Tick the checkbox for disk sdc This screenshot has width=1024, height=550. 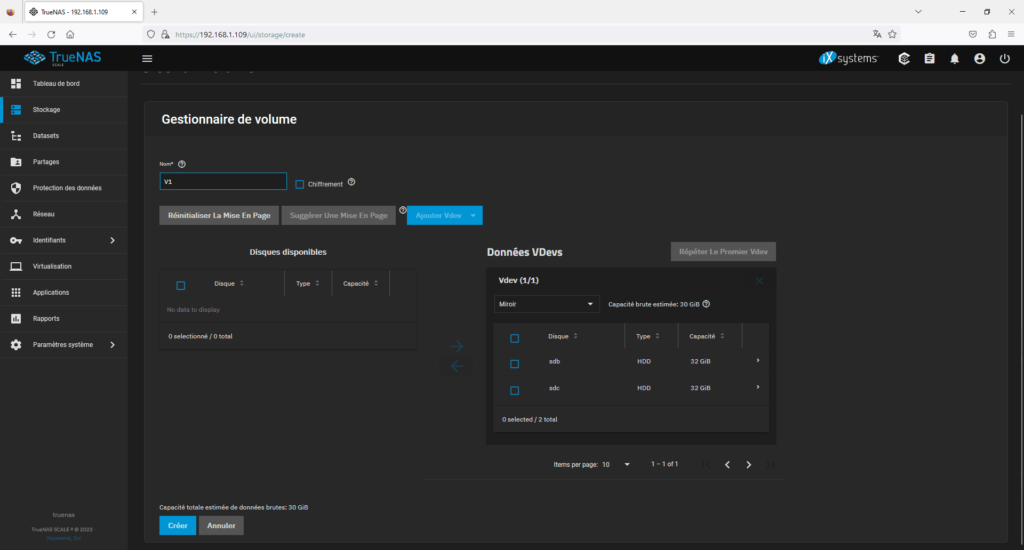[515, 390]
